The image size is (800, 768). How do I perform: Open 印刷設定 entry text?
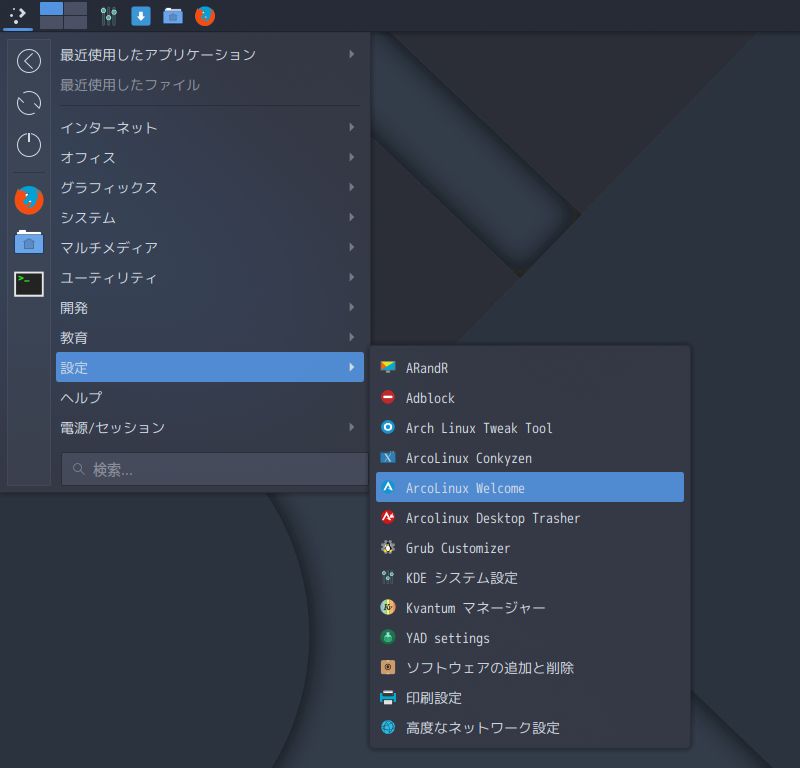coord(434,698)
